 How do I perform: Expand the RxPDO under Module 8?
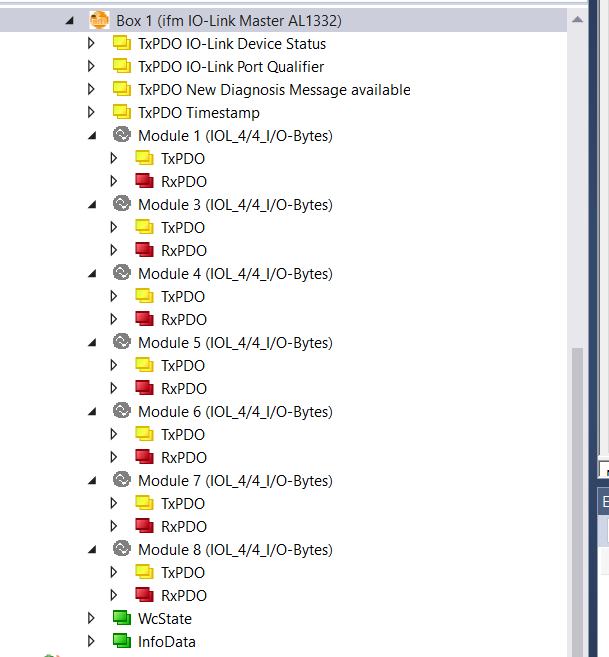[x=114, y=595]
